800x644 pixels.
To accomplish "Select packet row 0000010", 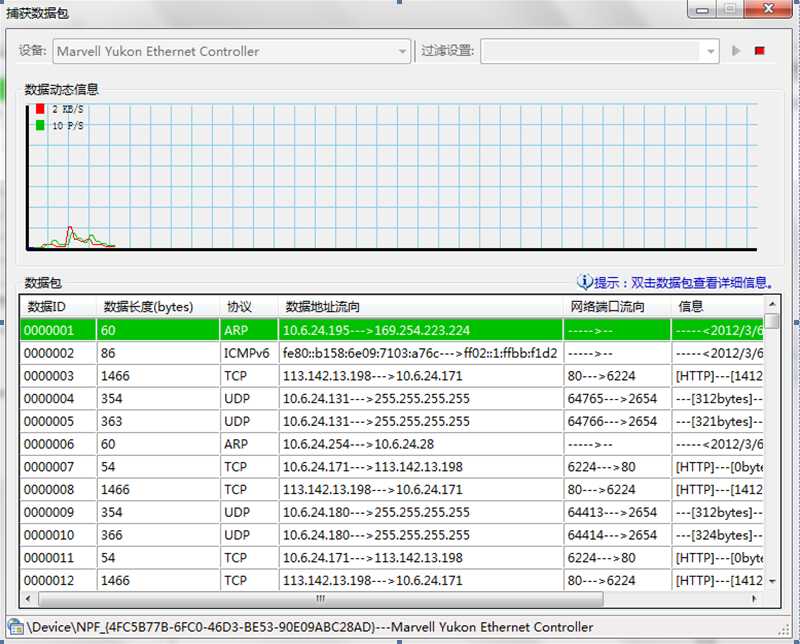I will click(x=391, y=535).
